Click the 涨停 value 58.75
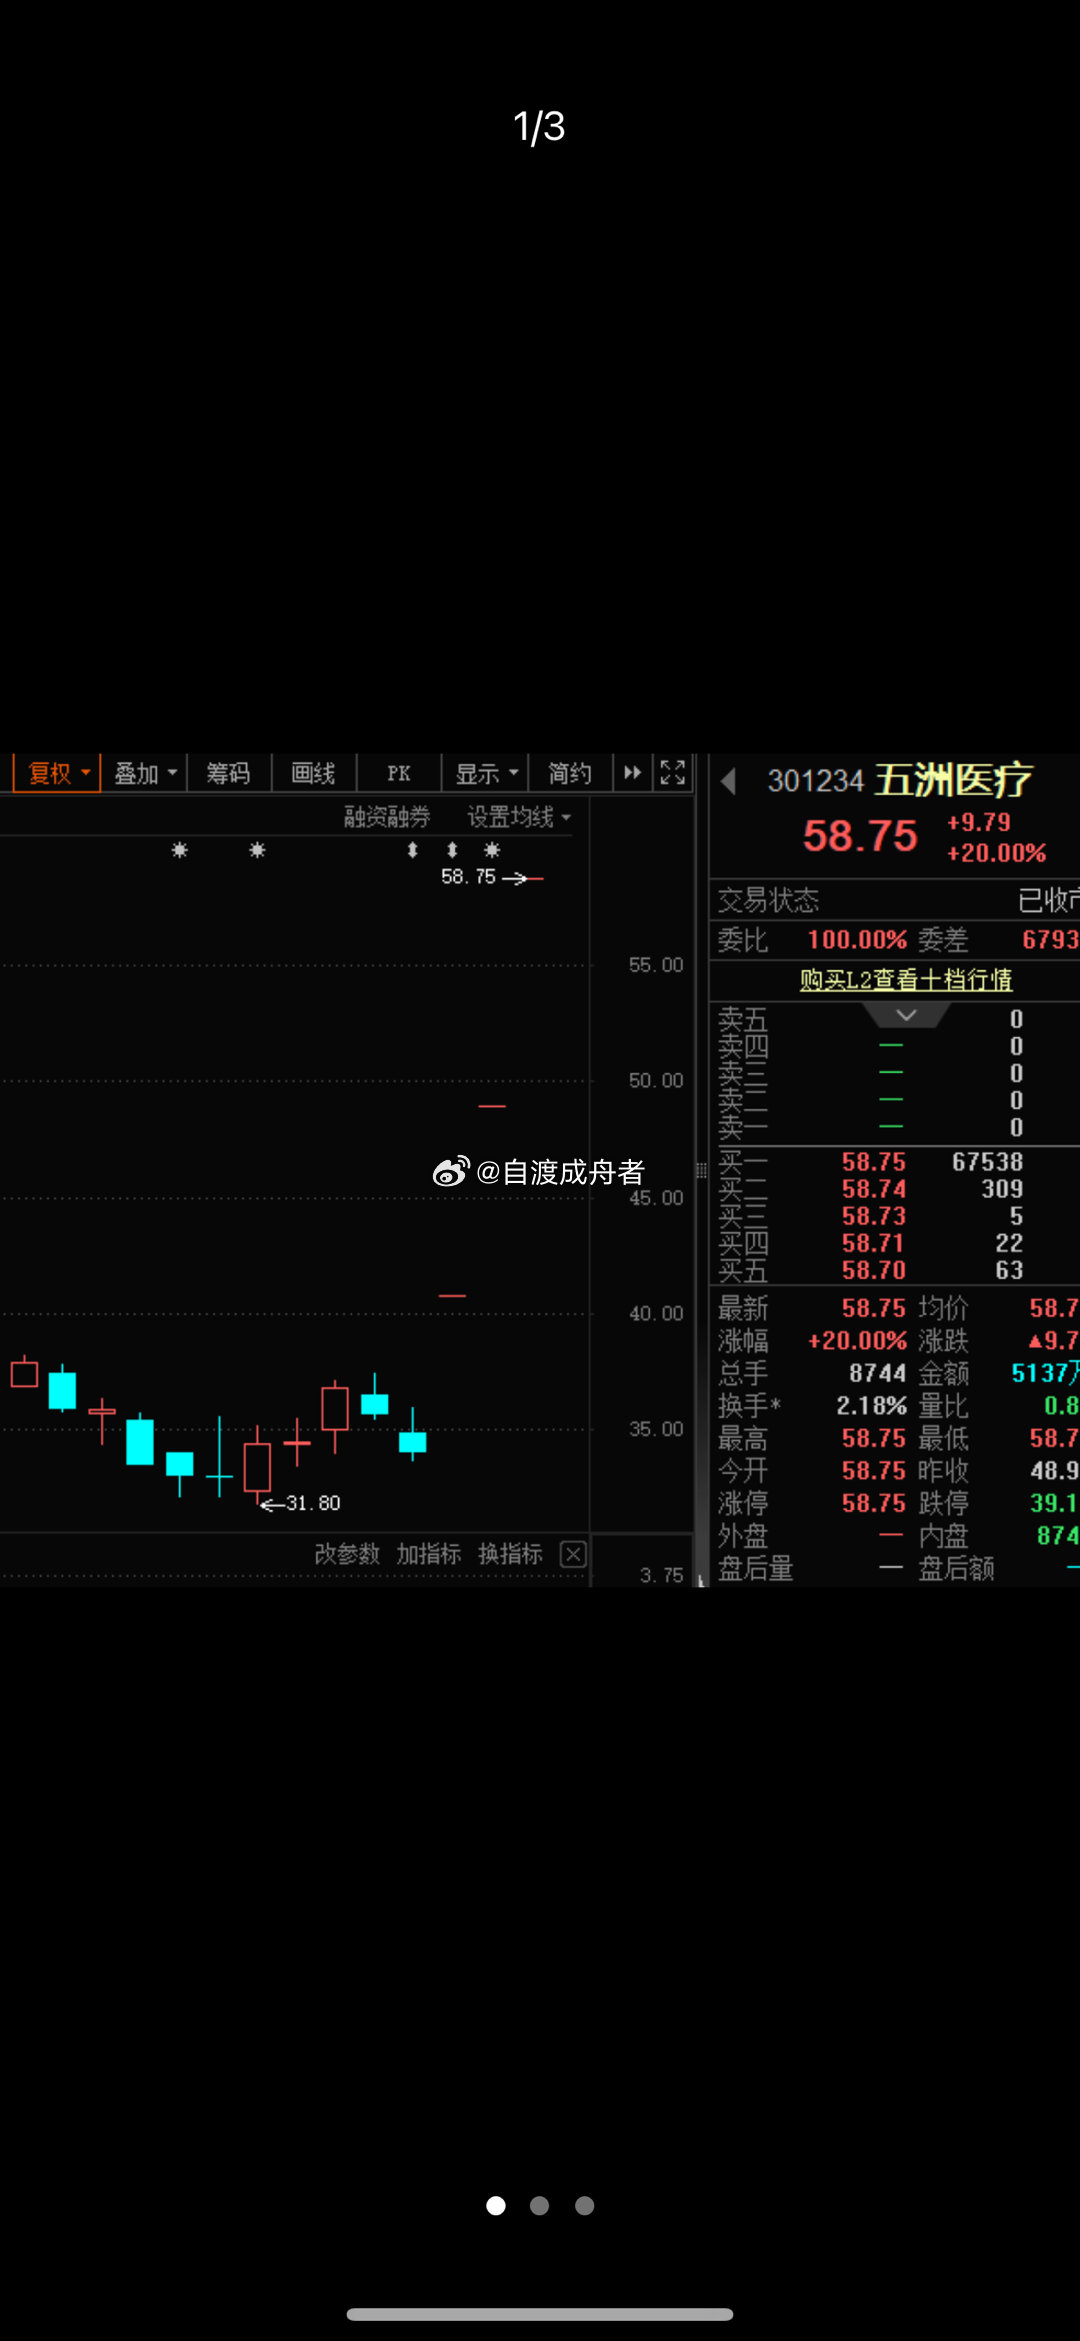 (x=873, y=1503)
